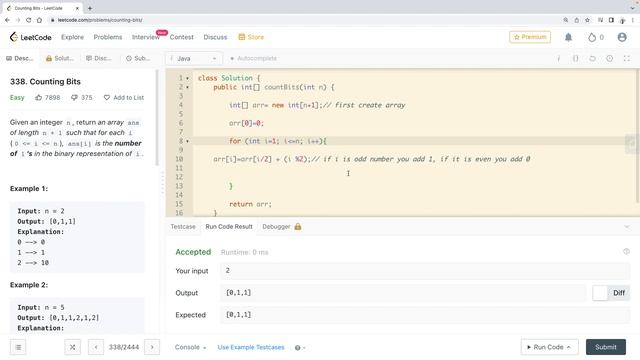Click the Your input field
The height and width of the screenshot is (360, 640).
point(424,271)
